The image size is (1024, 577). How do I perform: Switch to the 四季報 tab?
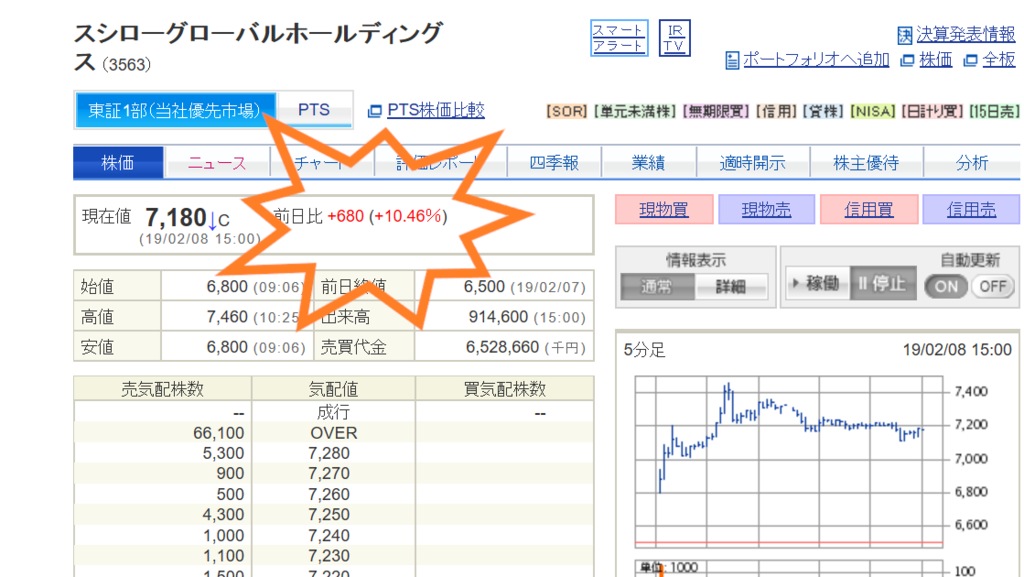coord(554,163)
